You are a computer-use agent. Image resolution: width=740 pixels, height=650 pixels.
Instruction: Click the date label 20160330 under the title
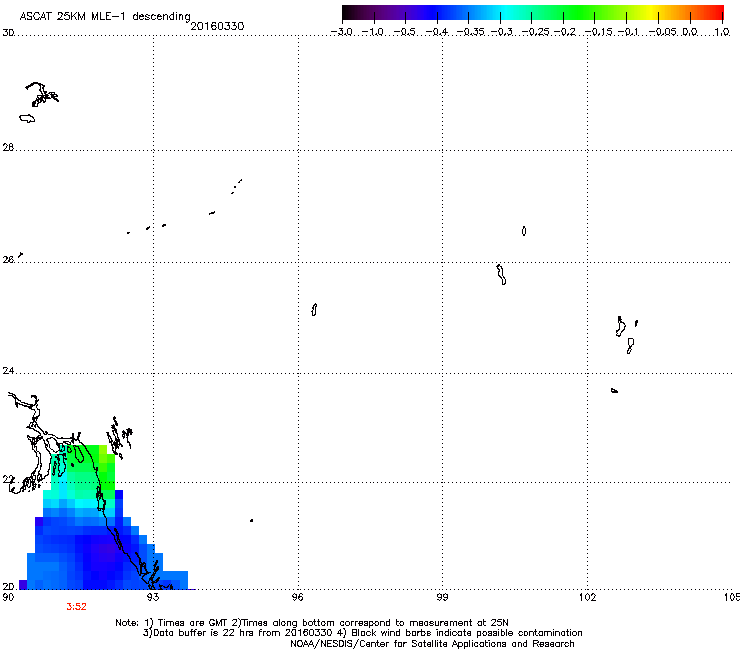pyautogui.click(x=217, y=26)
